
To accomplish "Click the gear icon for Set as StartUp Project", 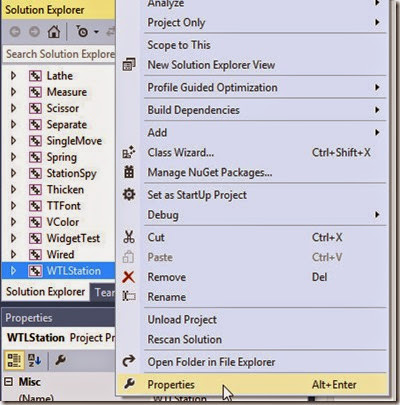I will pos(129,194).
